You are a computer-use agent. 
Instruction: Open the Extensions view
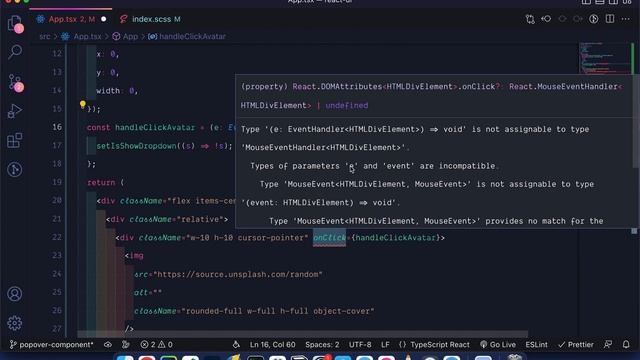pos(15,140)
